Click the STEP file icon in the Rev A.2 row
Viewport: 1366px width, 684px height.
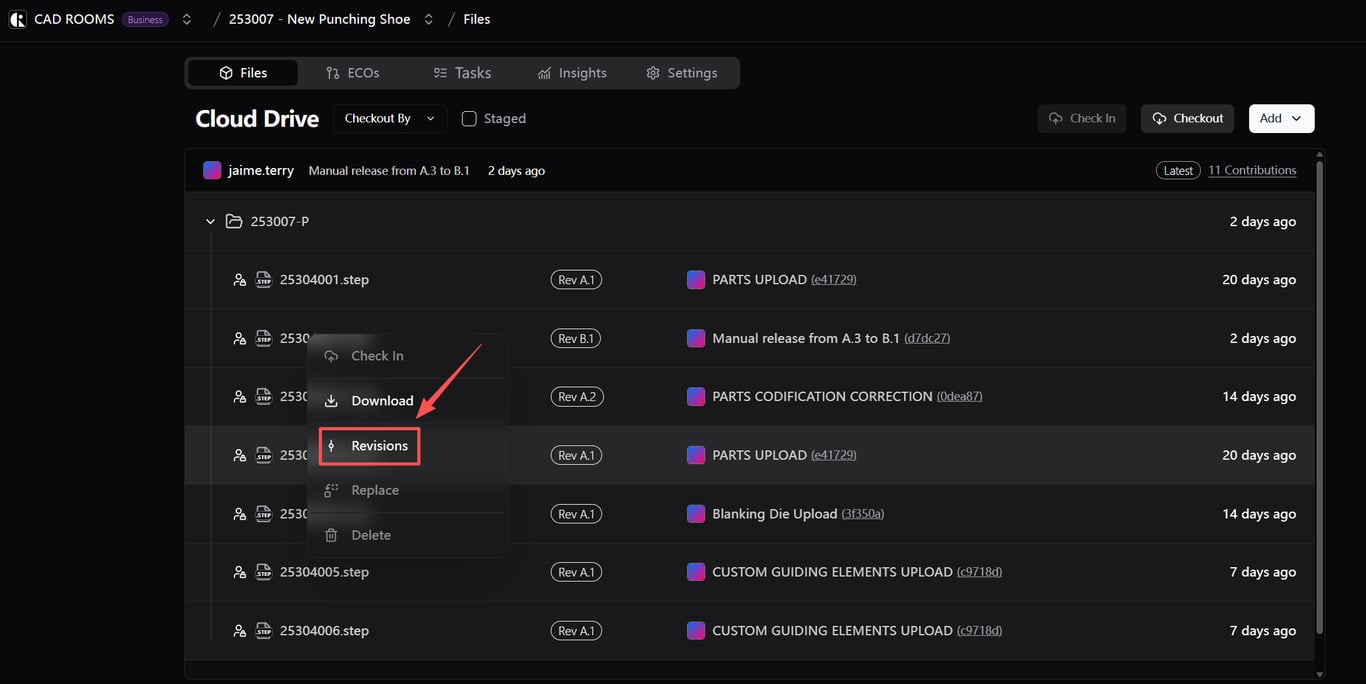tap(264, 397)
